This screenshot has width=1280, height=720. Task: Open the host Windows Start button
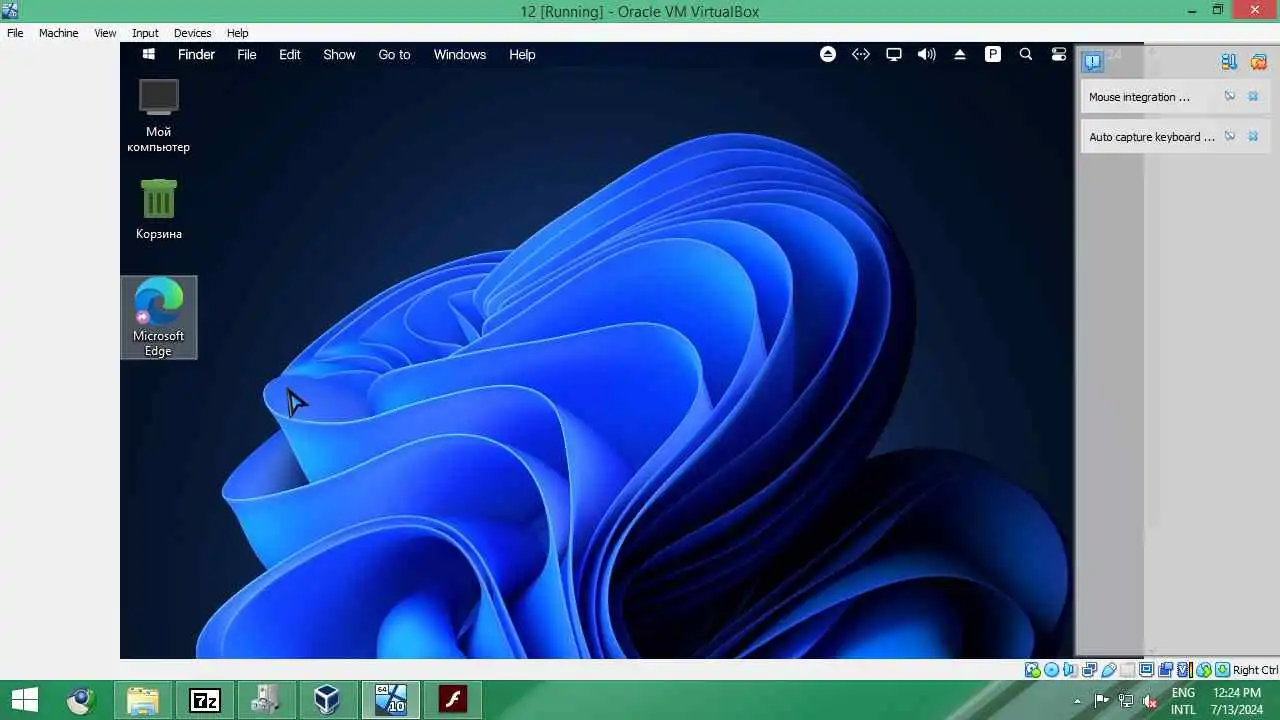click(24, 700)
